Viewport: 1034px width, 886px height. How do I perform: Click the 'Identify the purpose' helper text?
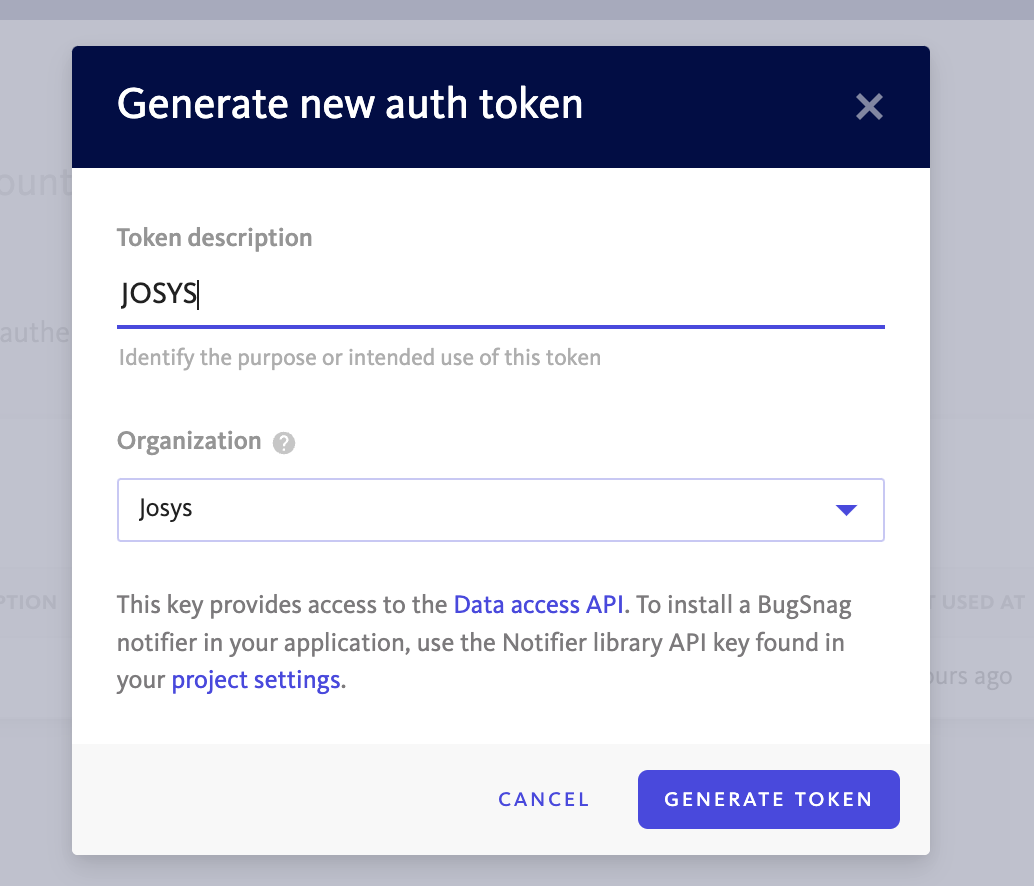click(360, 357)
